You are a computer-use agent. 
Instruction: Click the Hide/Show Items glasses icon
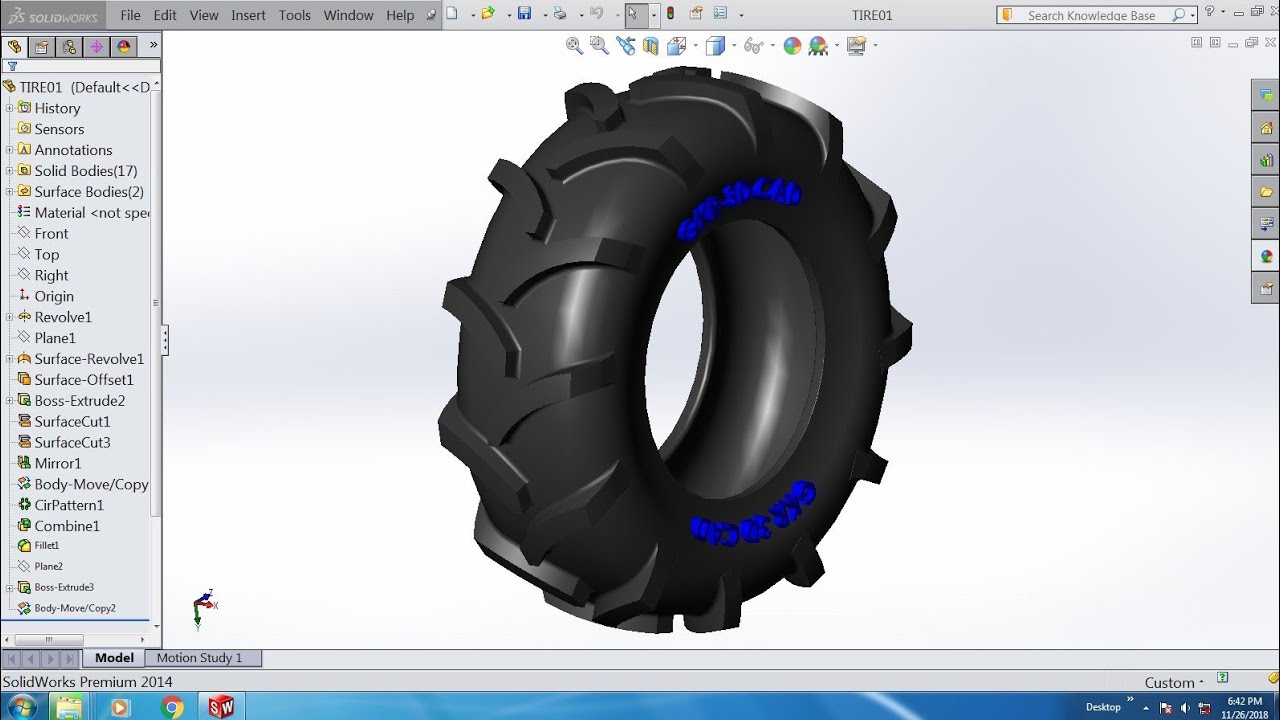(753, 45)
